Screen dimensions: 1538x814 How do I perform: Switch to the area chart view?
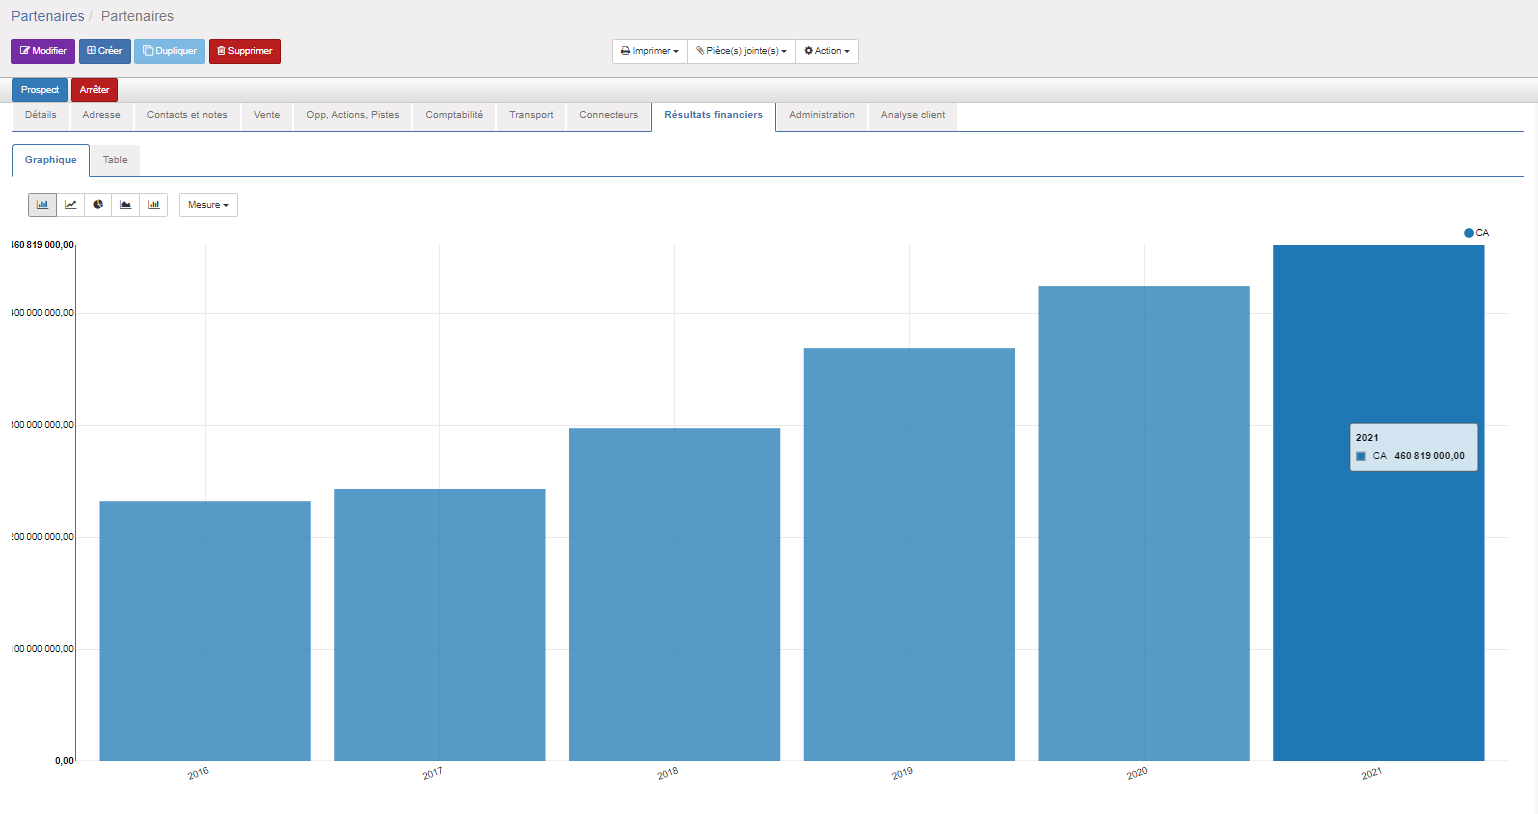(x=126, y=205)
